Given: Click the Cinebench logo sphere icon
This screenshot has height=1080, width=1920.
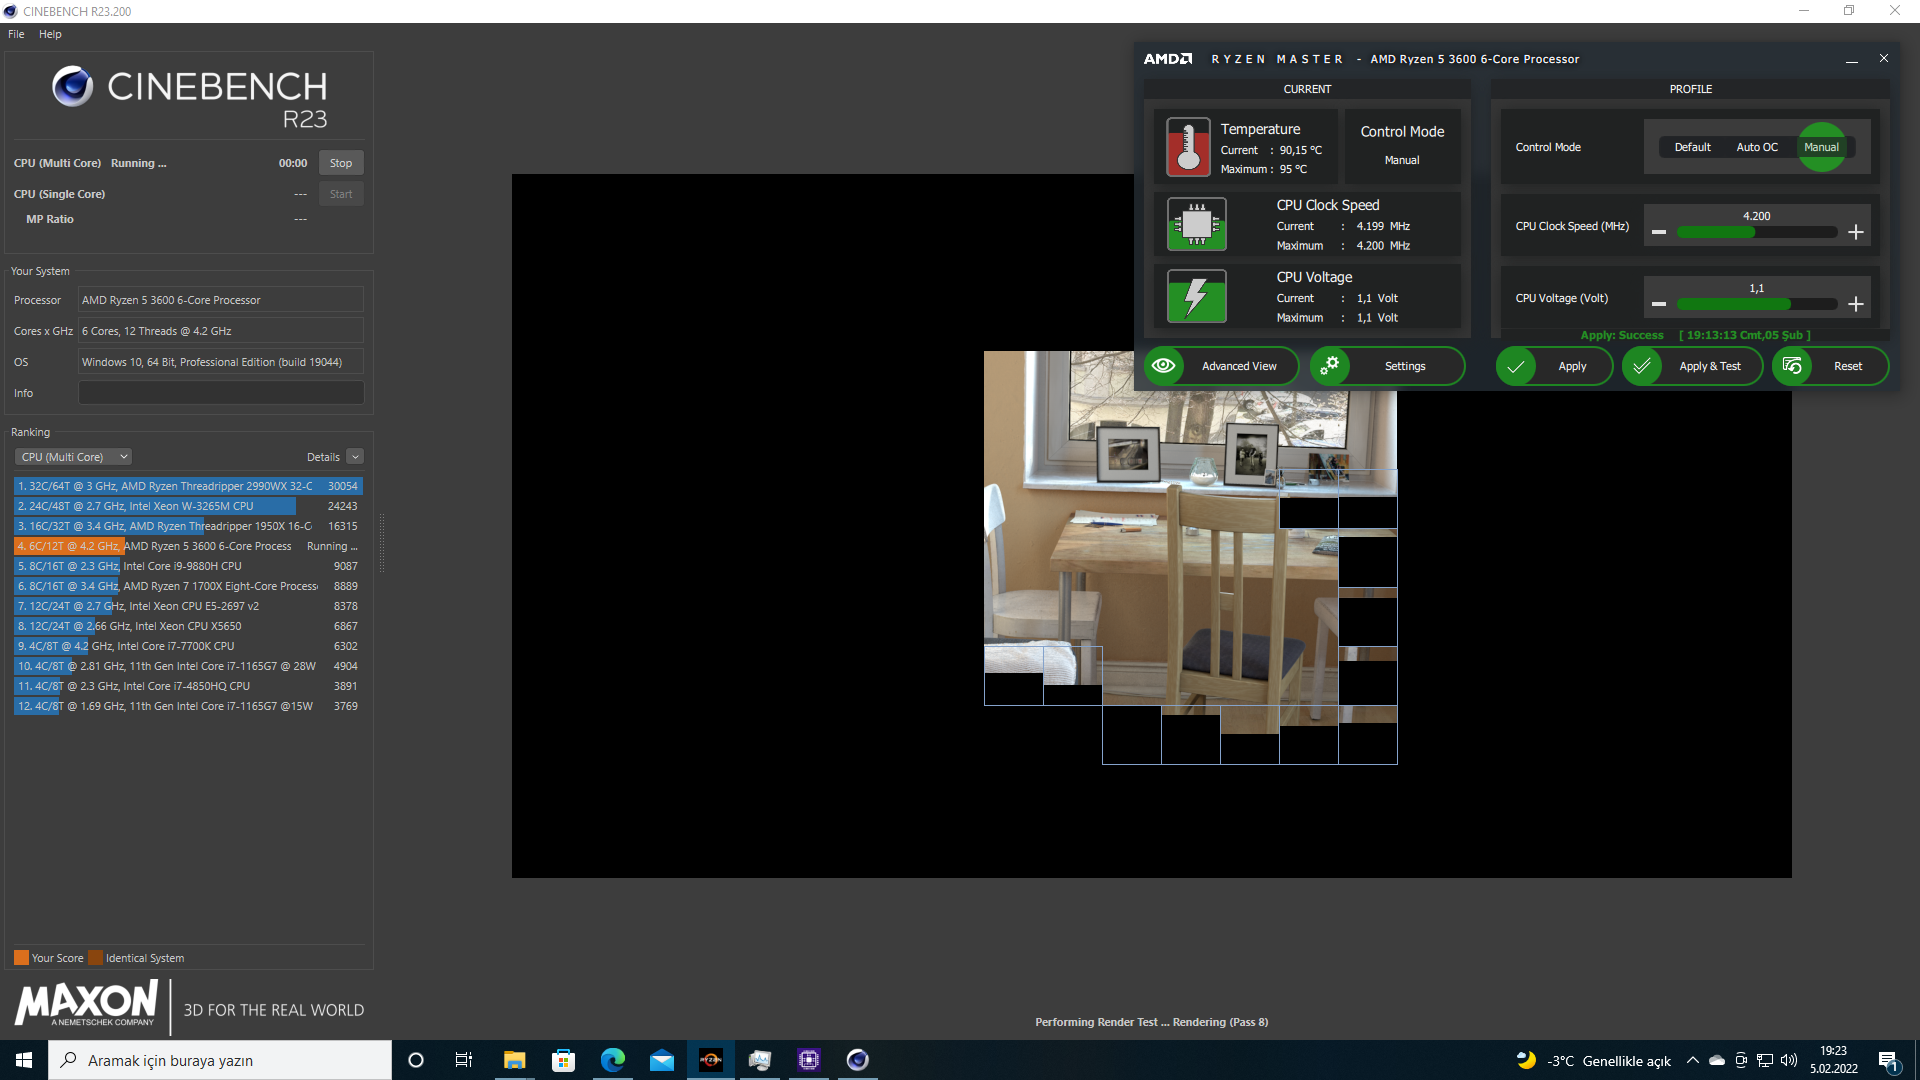Looking at the screenshot, I should point(72,86).
